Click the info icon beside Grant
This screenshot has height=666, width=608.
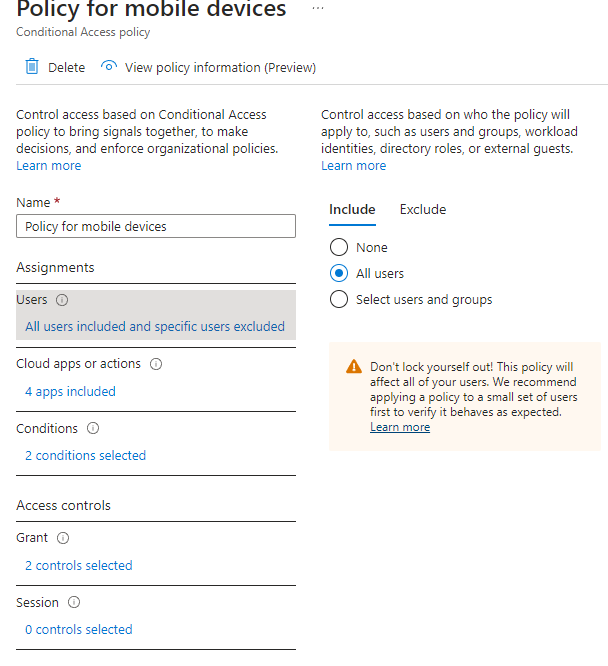pyautogui.click(x=63, y=538)
